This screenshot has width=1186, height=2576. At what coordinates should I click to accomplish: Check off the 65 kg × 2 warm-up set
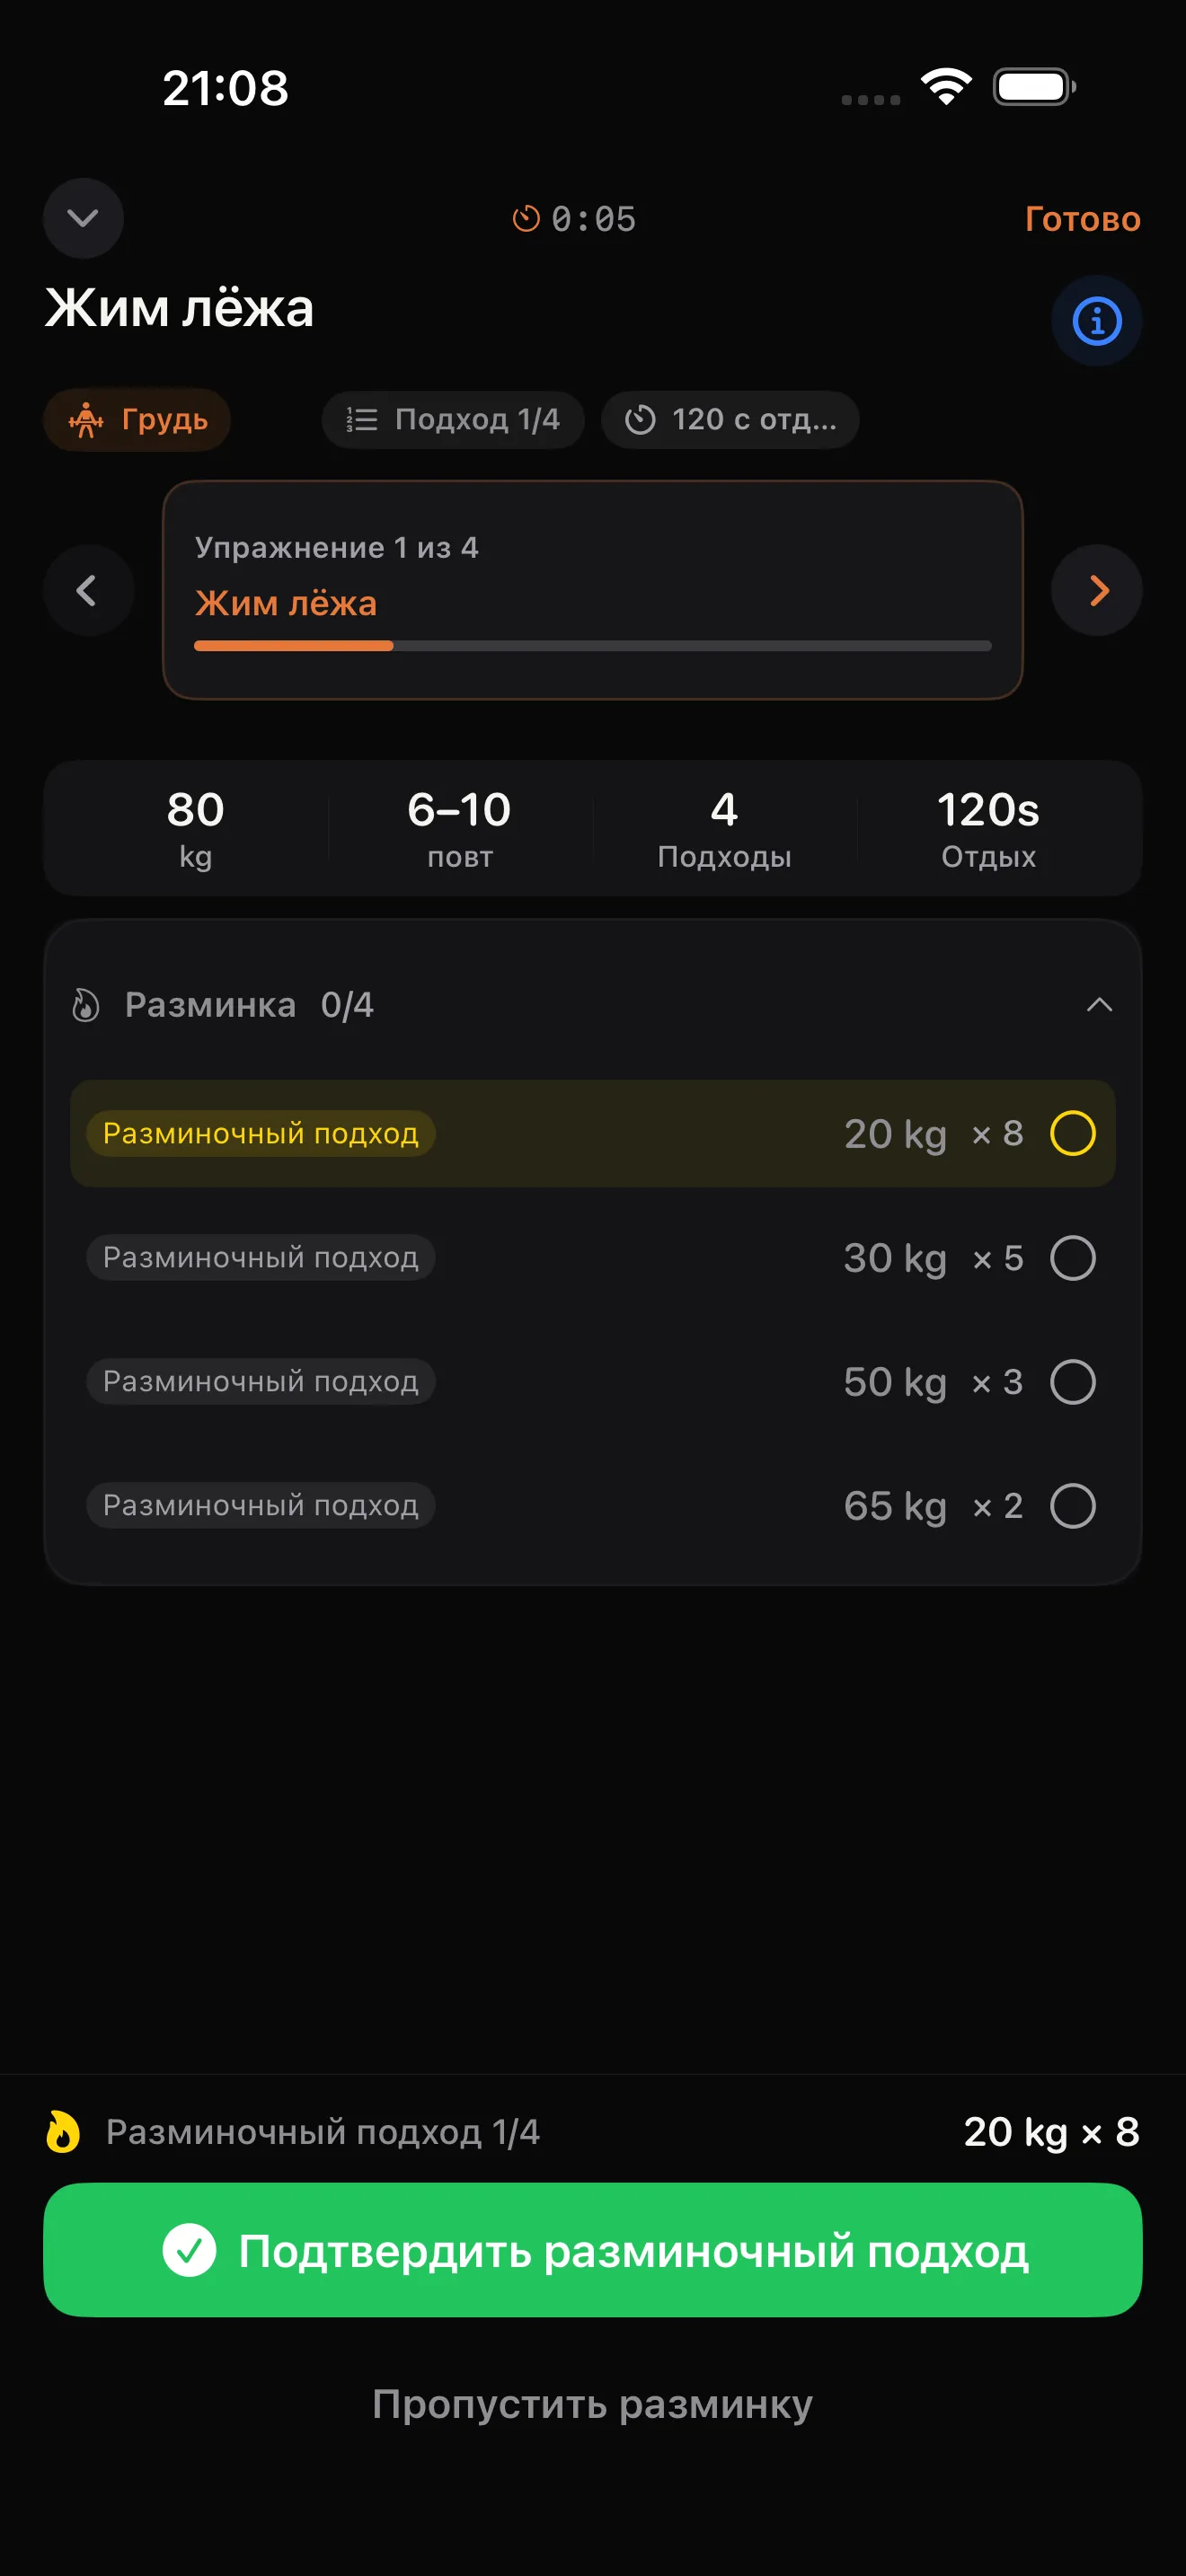click(1072, 1505)
